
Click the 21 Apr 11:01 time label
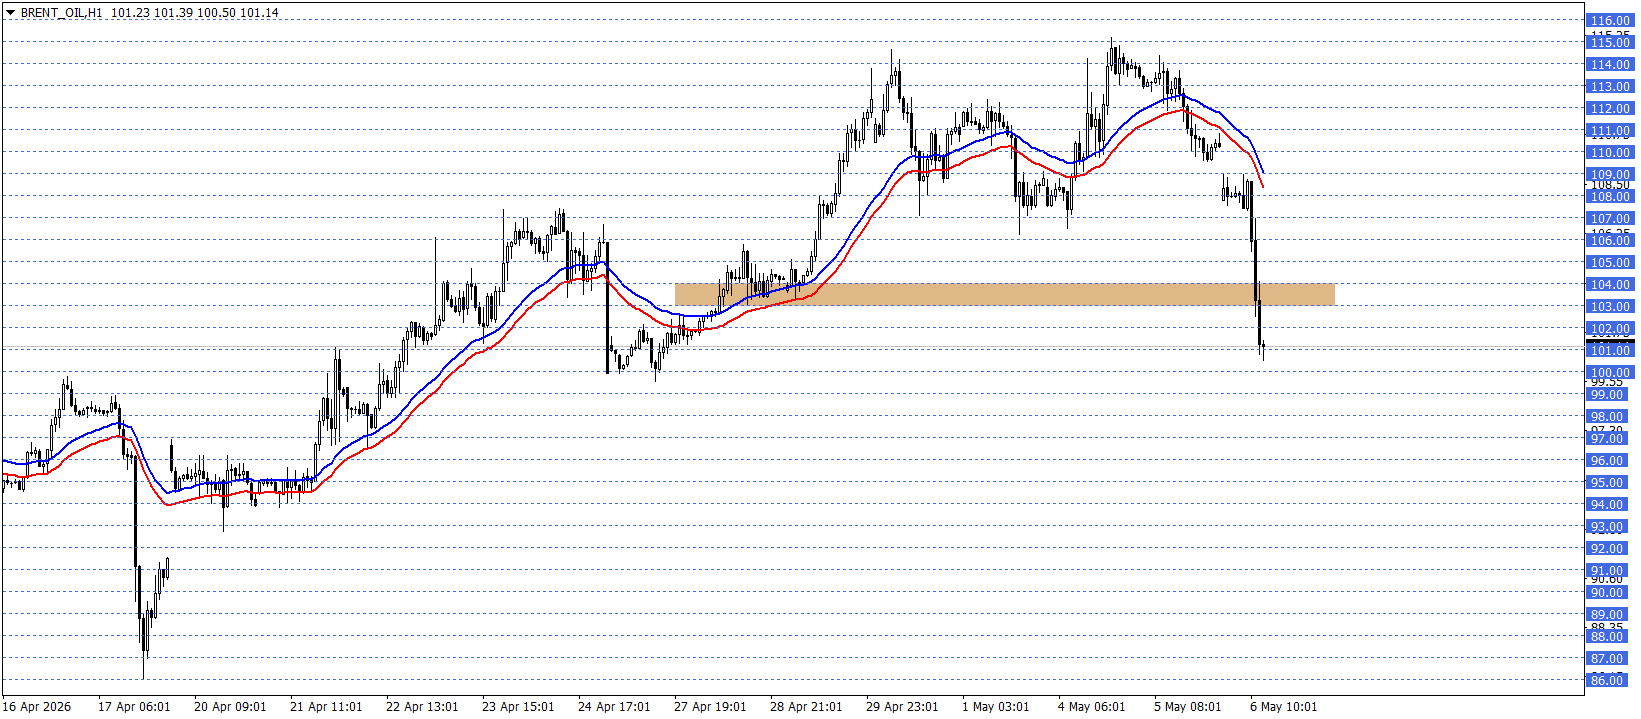326,706
